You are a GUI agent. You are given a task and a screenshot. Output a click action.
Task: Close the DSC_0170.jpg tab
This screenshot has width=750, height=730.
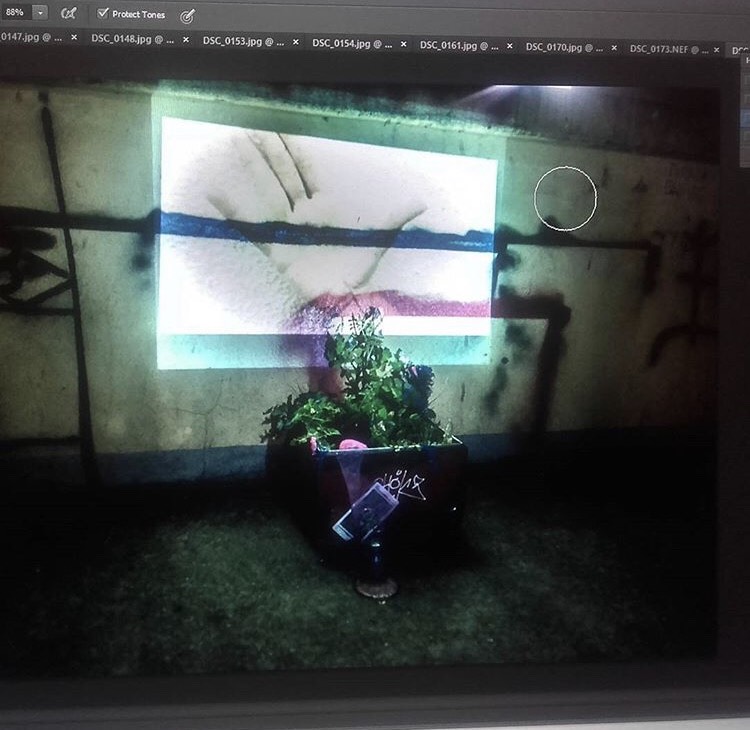[612, 48]
